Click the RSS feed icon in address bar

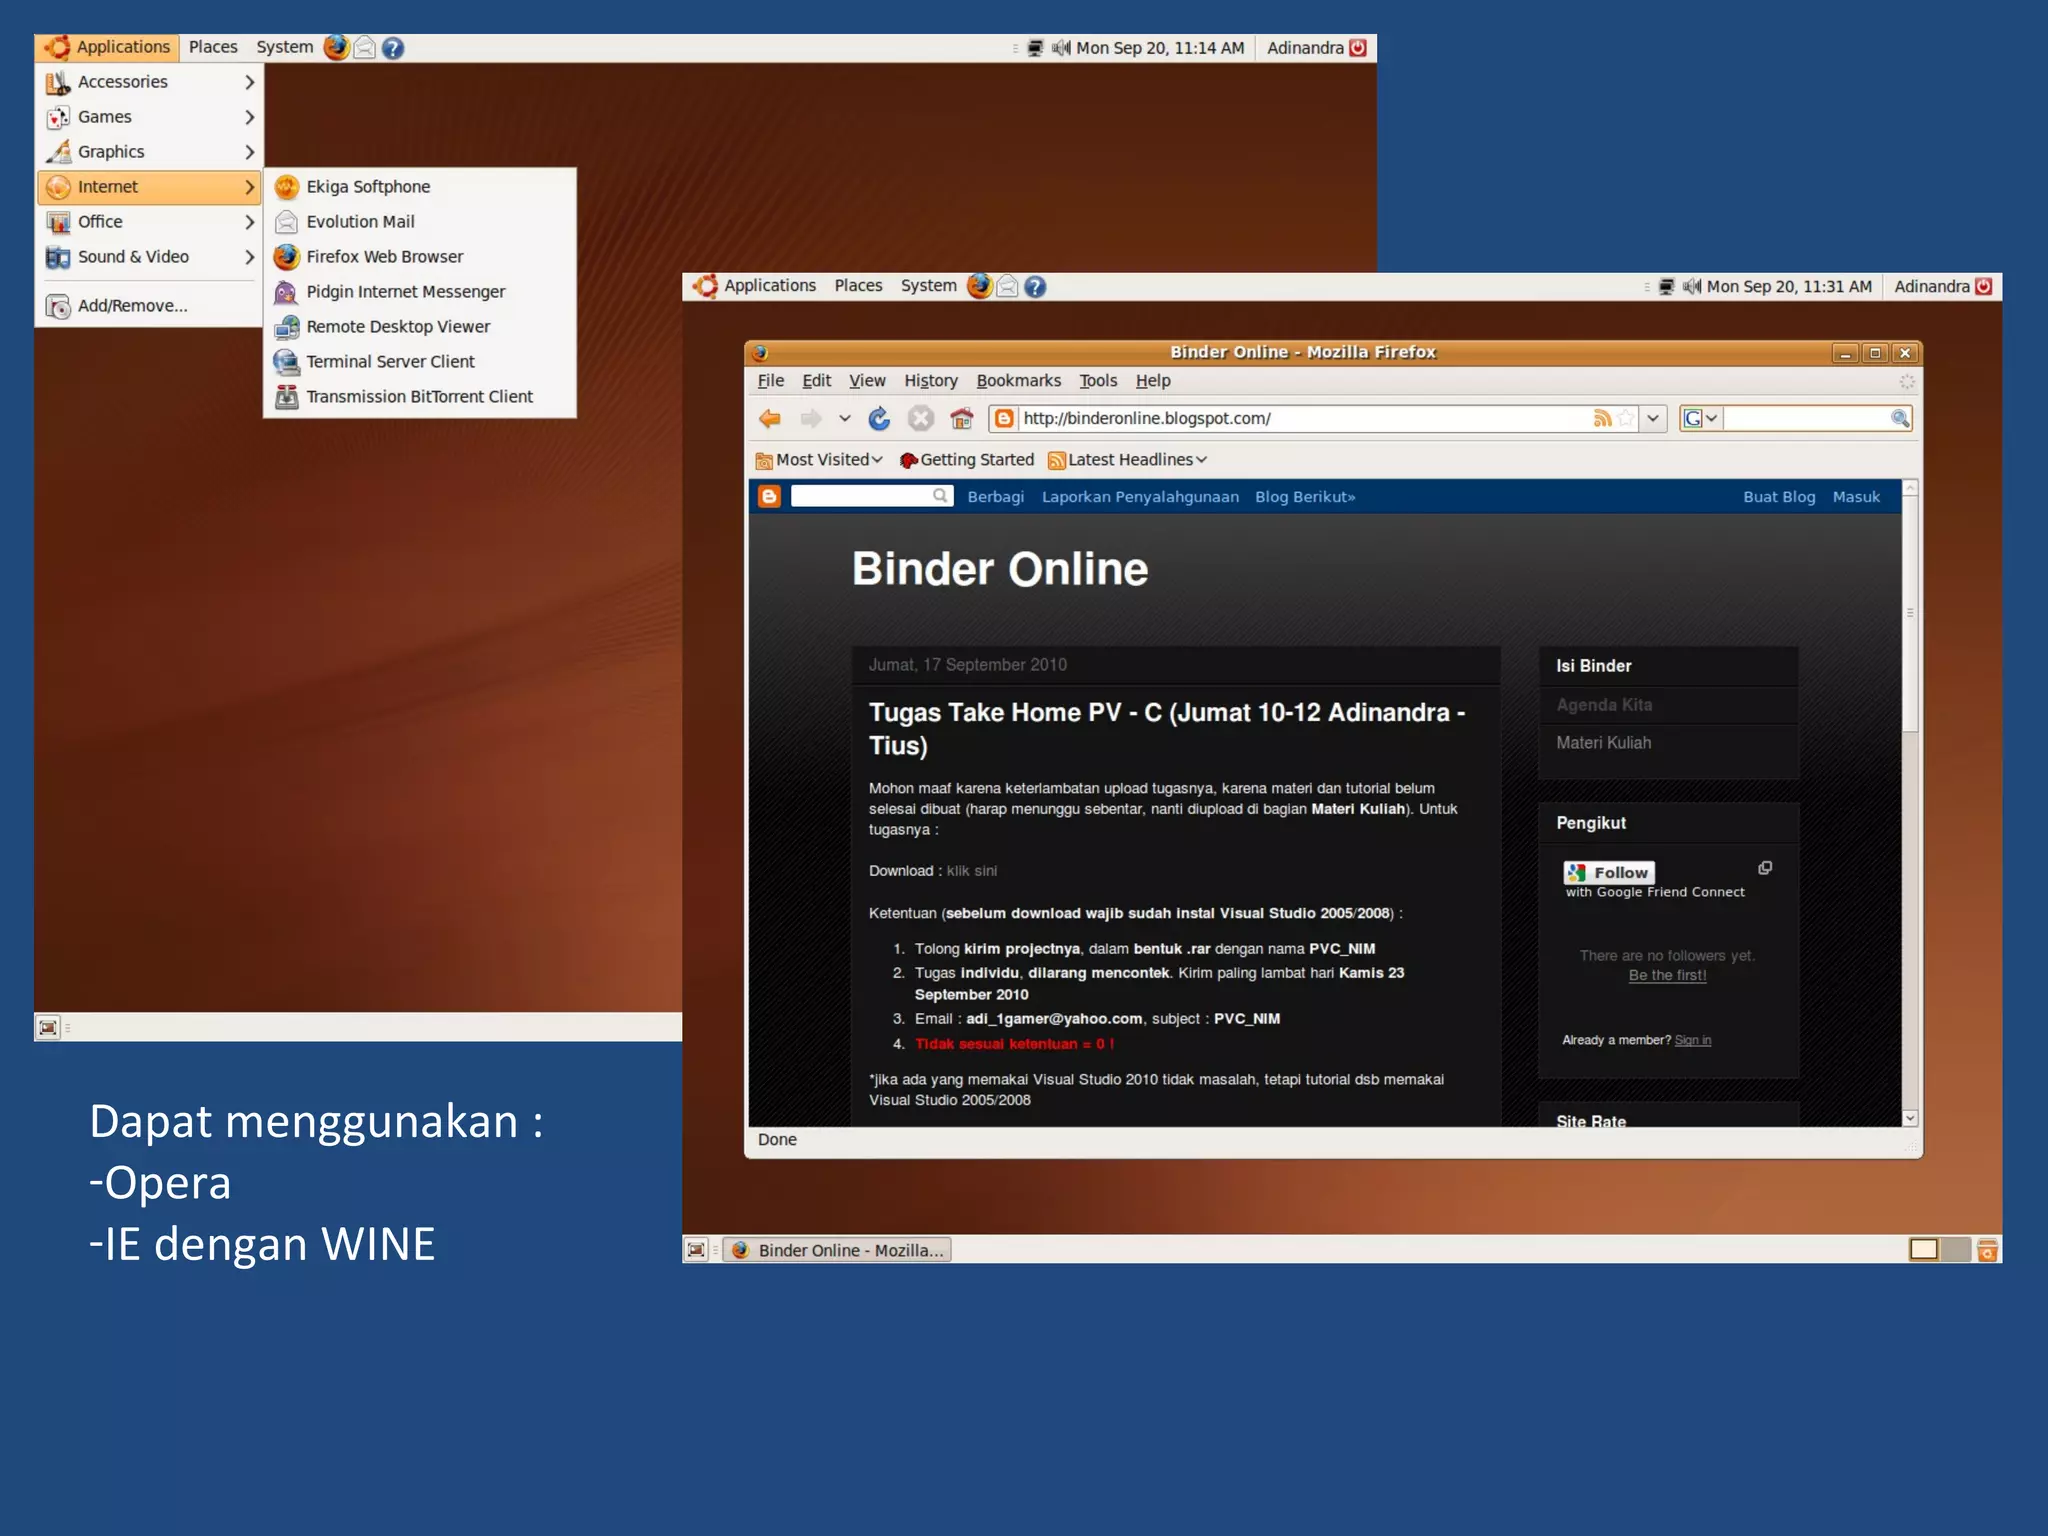pos(1602,419)
